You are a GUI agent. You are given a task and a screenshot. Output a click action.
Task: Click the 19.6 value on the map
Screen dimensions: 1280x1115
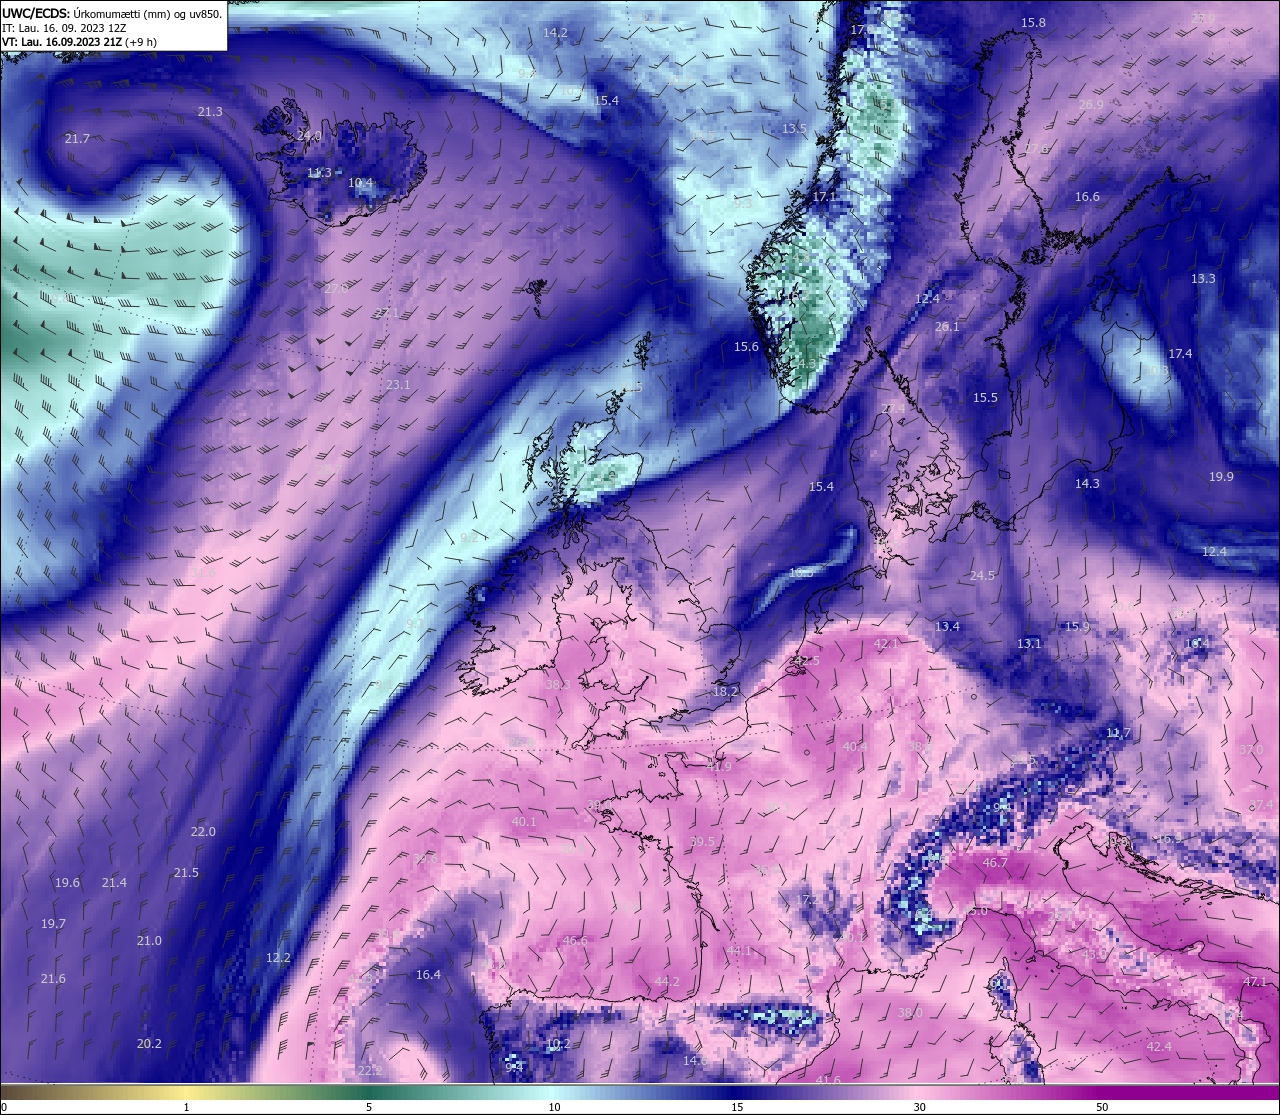[67, 883]
